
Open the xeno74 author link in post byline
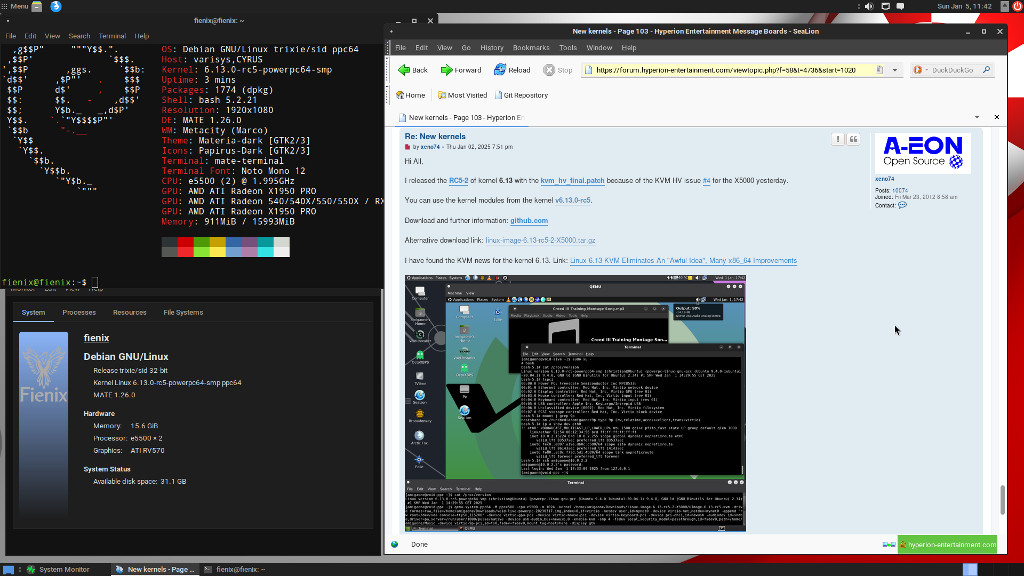click(430, 148)
